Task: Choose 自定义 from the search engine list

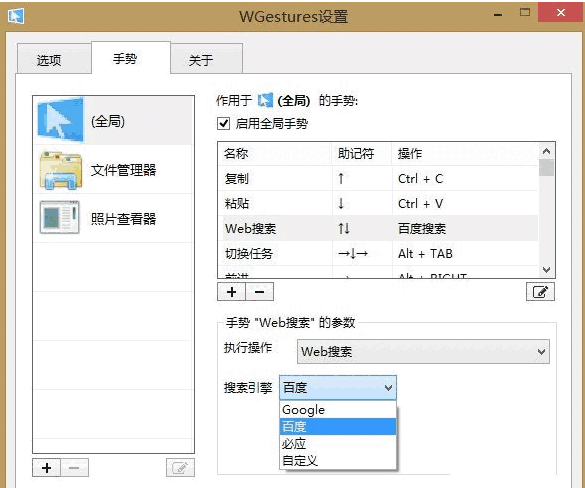Action: [x=338, y=460]
